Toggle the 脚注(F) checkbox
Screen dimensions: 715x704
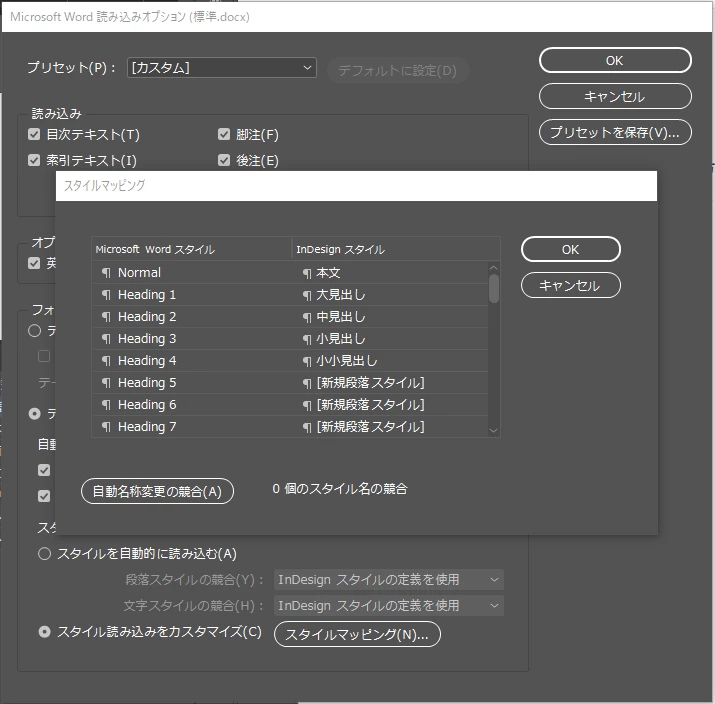(x=224, y=134)
